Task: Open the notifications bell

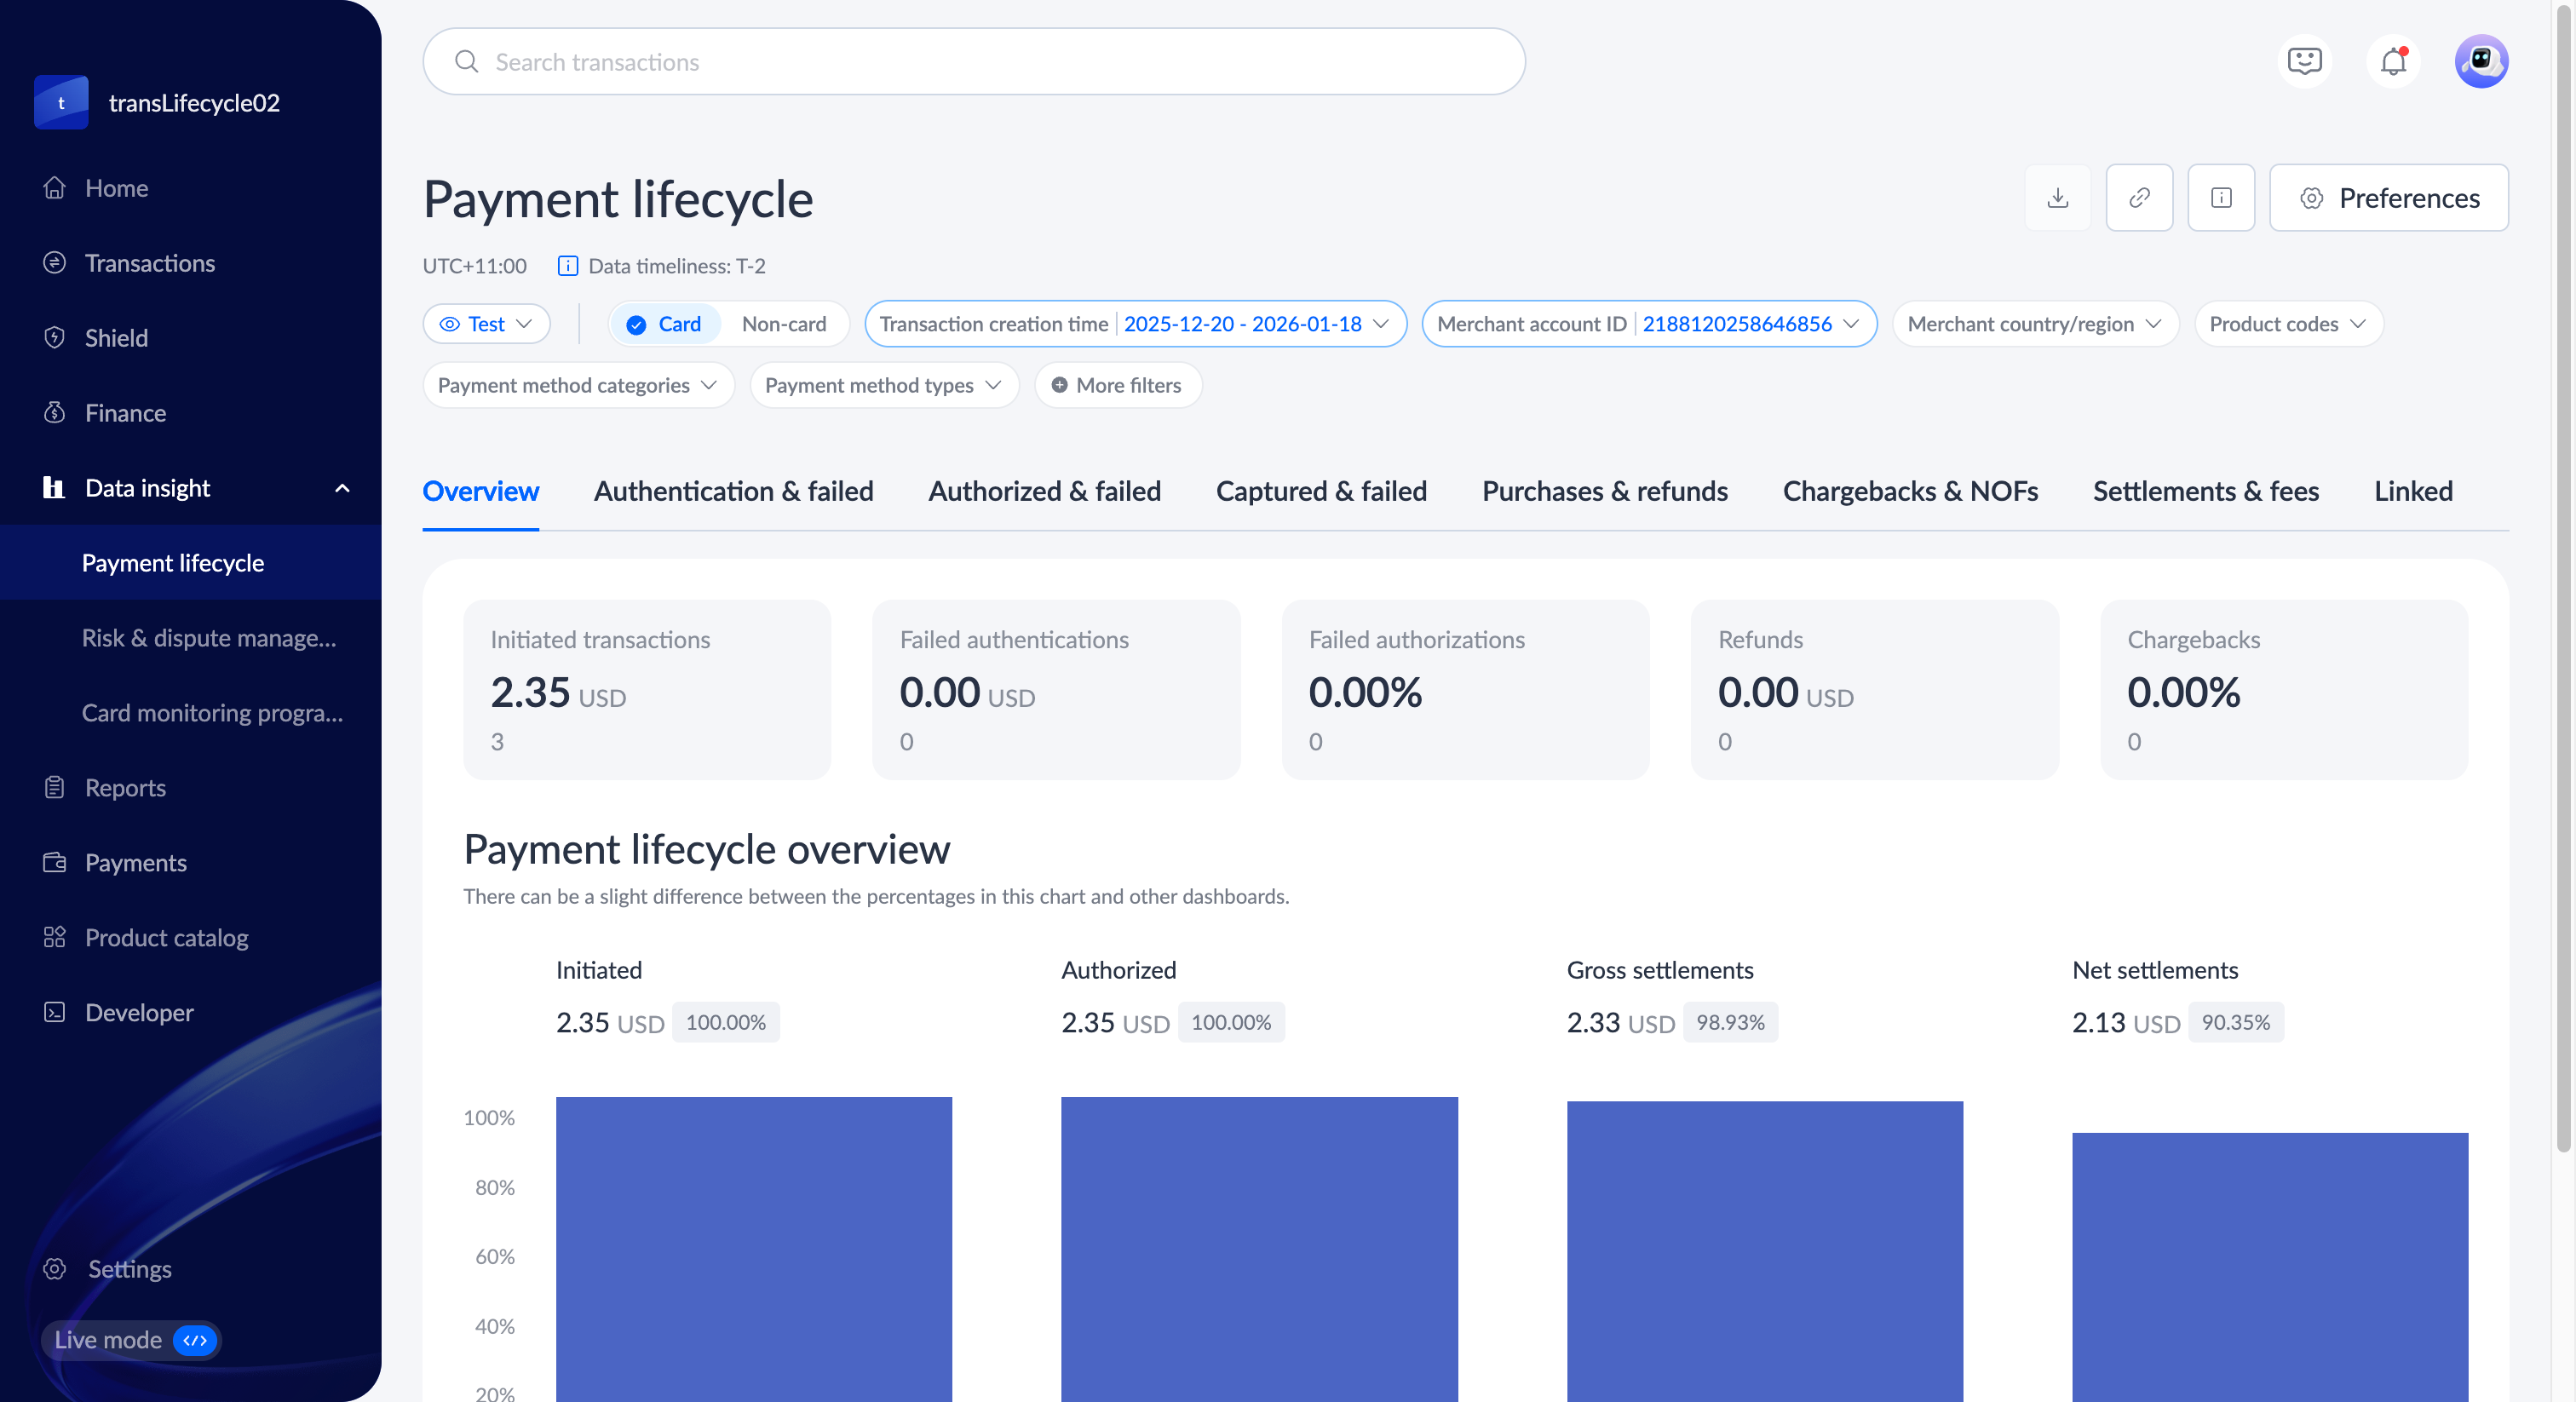Action: [2392, 62]
